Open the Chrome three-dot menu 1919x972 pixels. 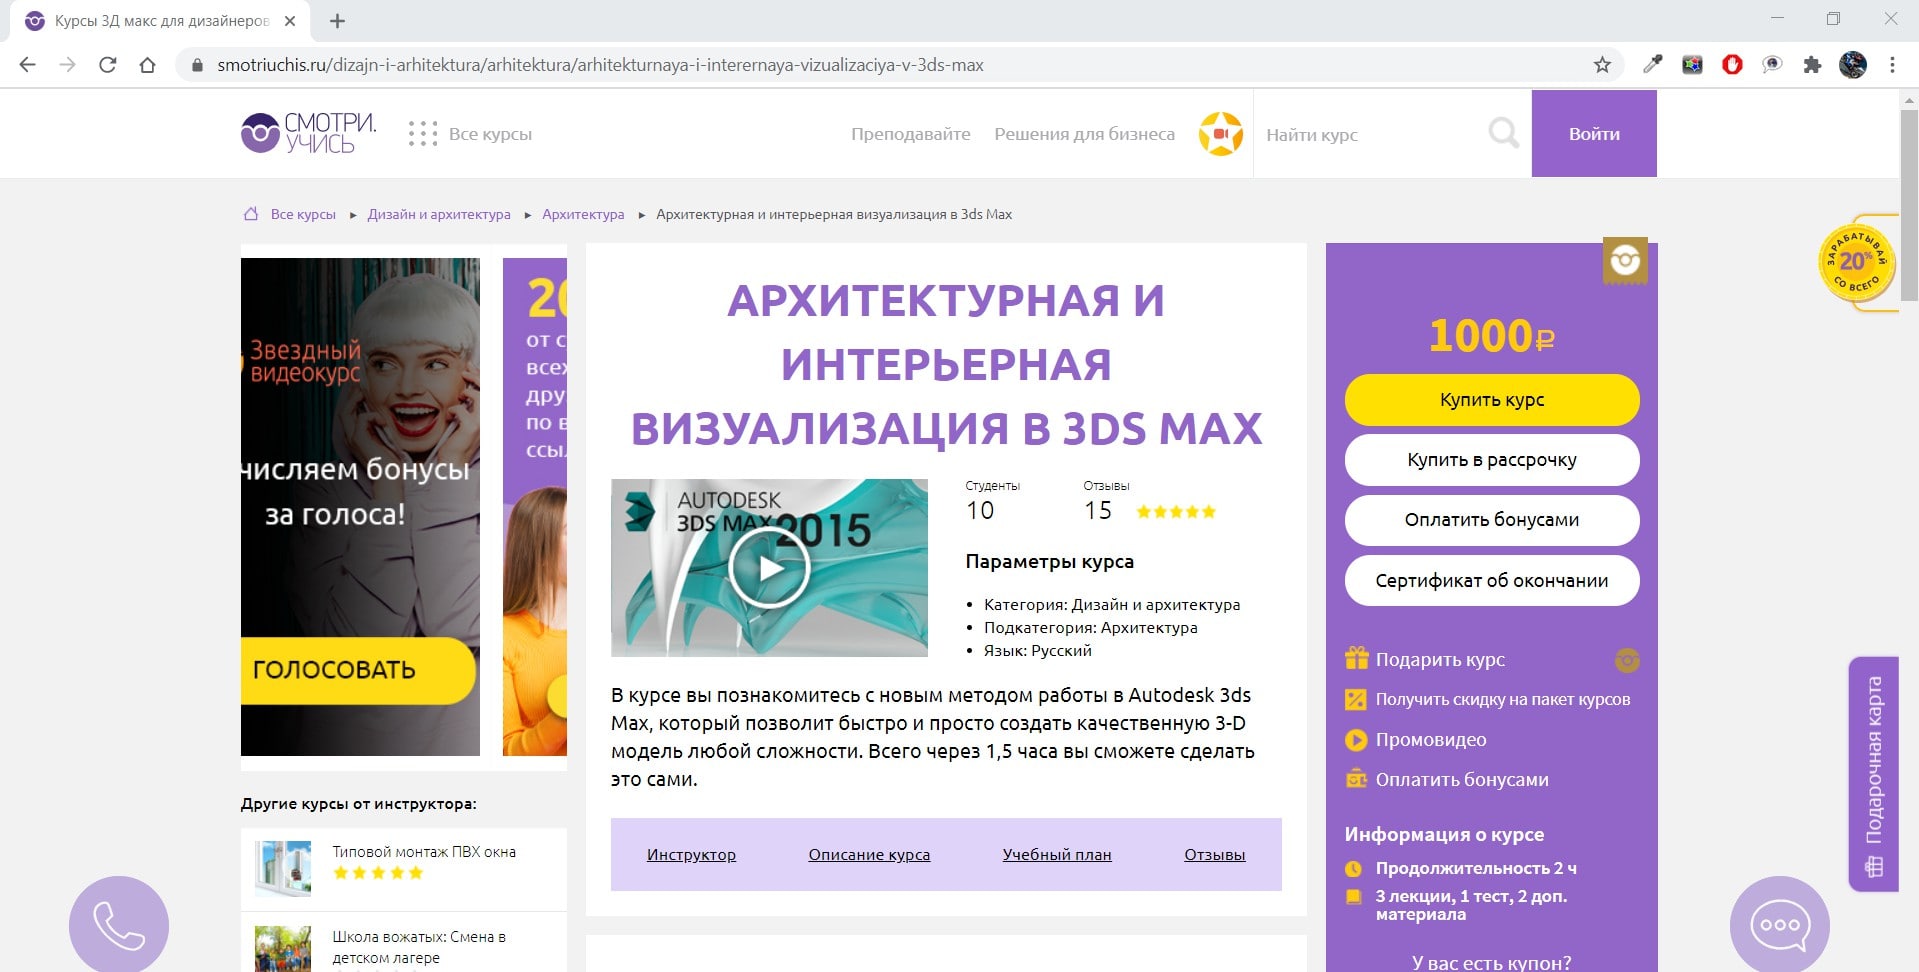[x=1892, y=65]
